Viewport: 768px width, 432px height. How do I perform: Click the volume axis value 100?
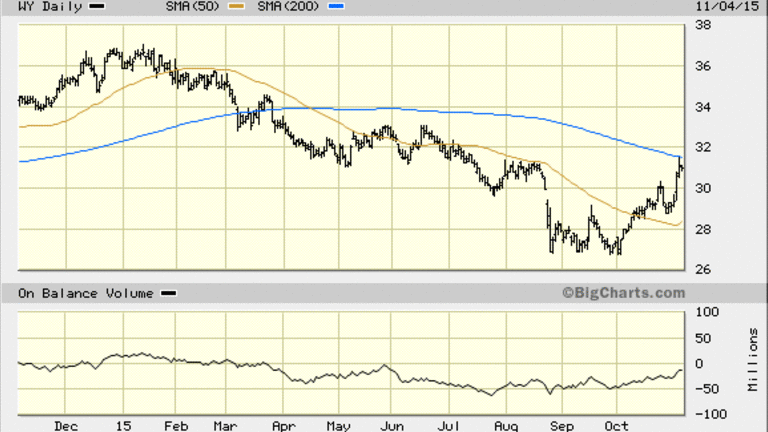[707, 312]
